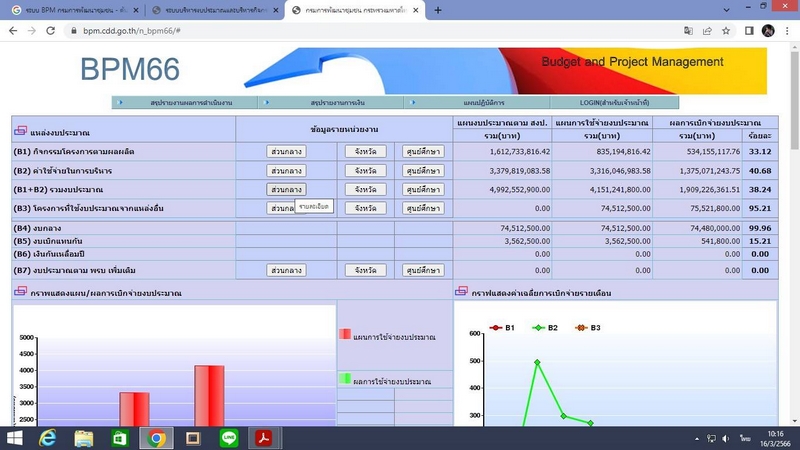Image resolution: width=800 pixels, height=450 pixels.
Task: Close the second browser tab
Action: point(276,10)
